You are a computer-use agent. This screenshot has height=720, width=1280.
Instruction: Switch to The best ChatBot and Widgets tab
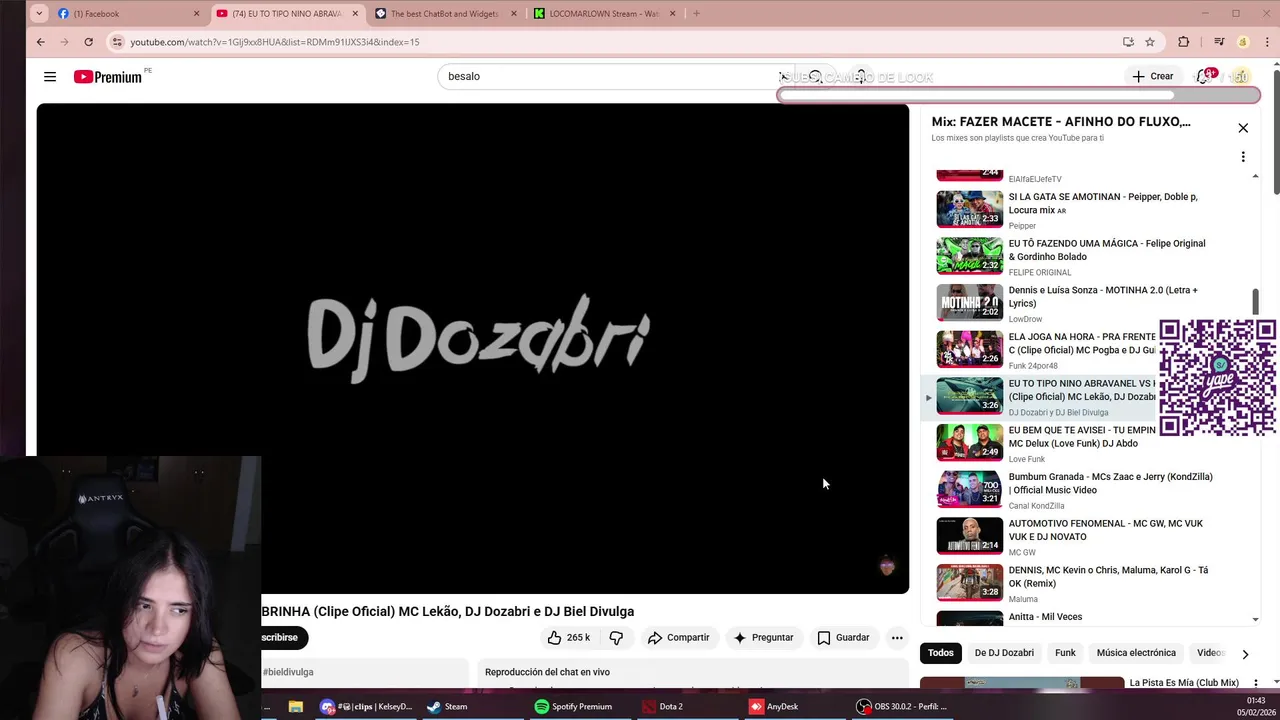pyautogui.click(x=448, y=14)
